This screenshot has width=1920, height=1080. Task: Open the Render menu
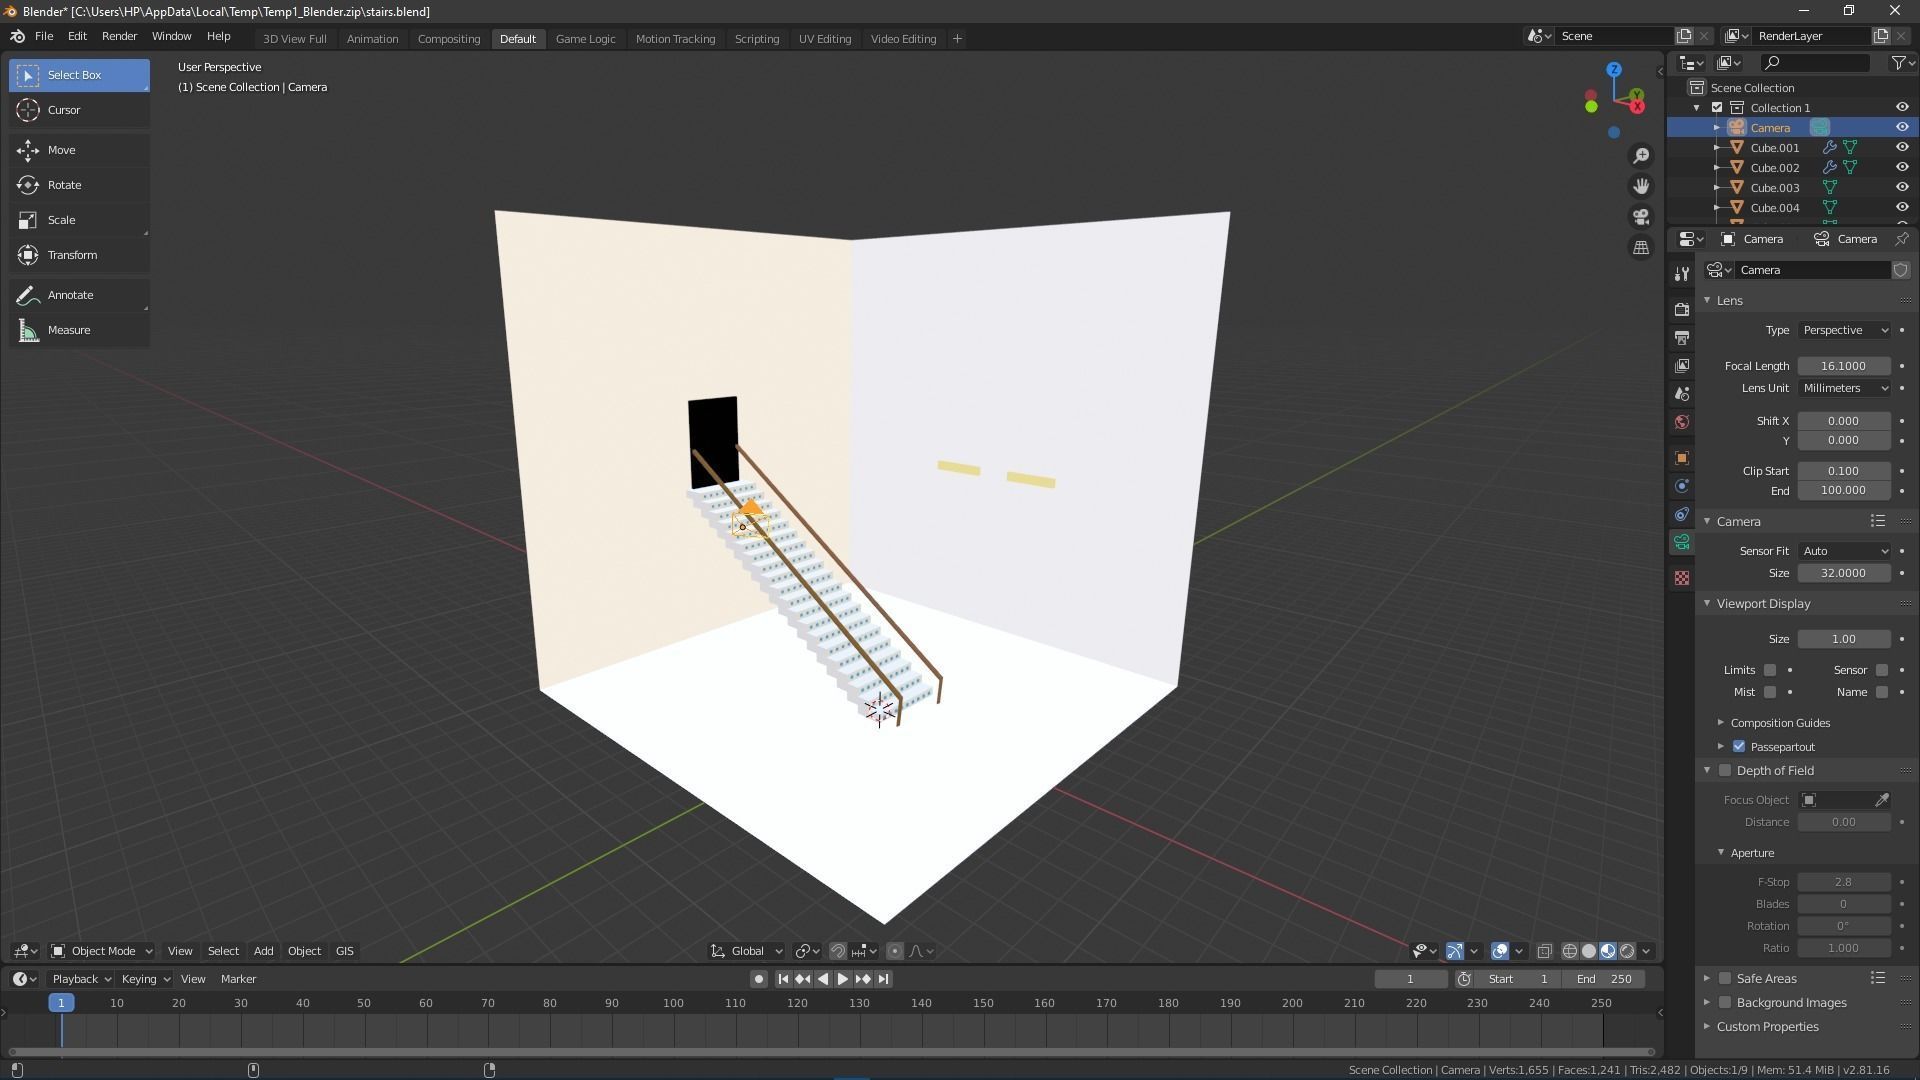(x=119, y=36)
